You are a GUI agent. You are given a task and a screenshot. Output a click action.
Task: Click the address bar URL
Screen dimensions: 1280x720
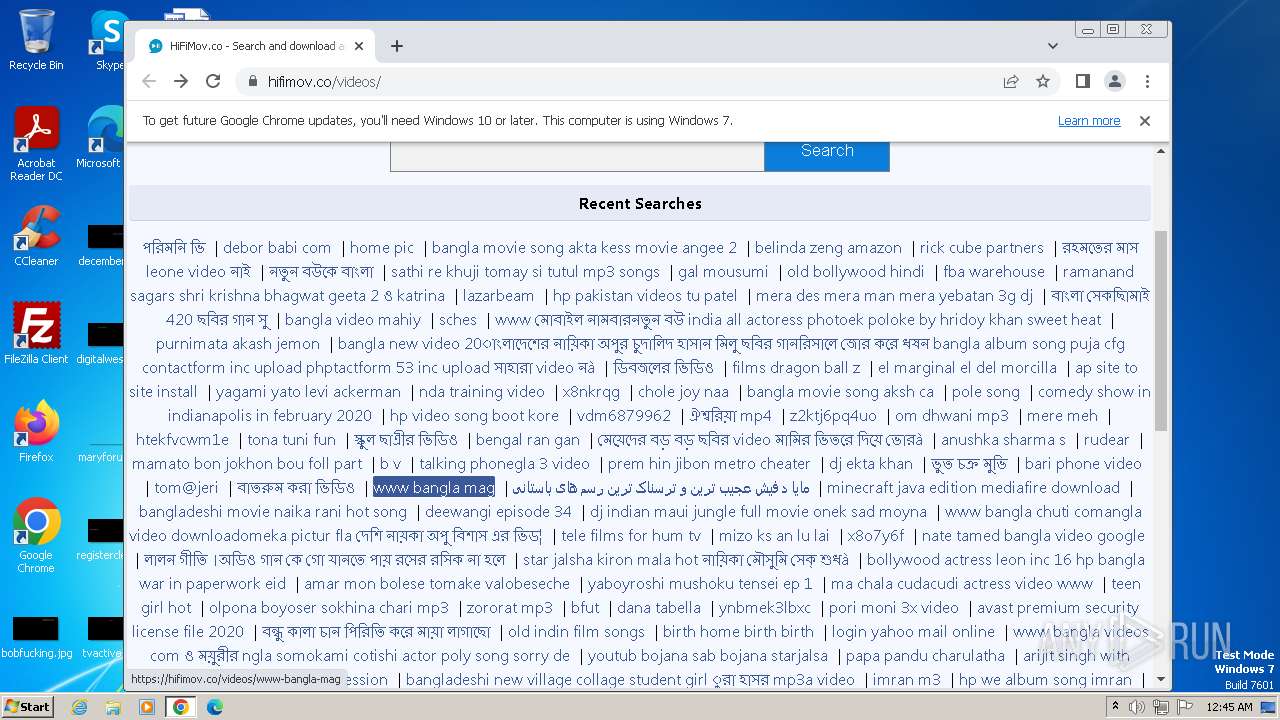click(324, 82)
